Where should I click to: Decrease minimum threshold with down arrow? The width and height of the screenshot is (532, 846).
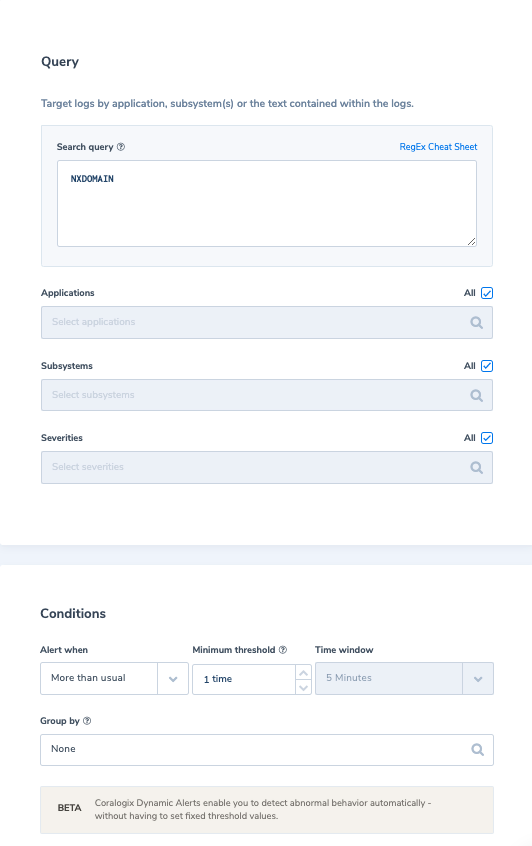click(x=304, y=687)
